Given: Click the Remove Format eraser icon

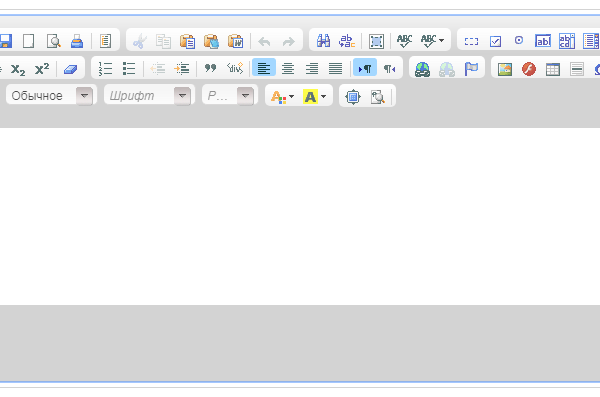Looking at the screenshot, I should click(70, 69).
